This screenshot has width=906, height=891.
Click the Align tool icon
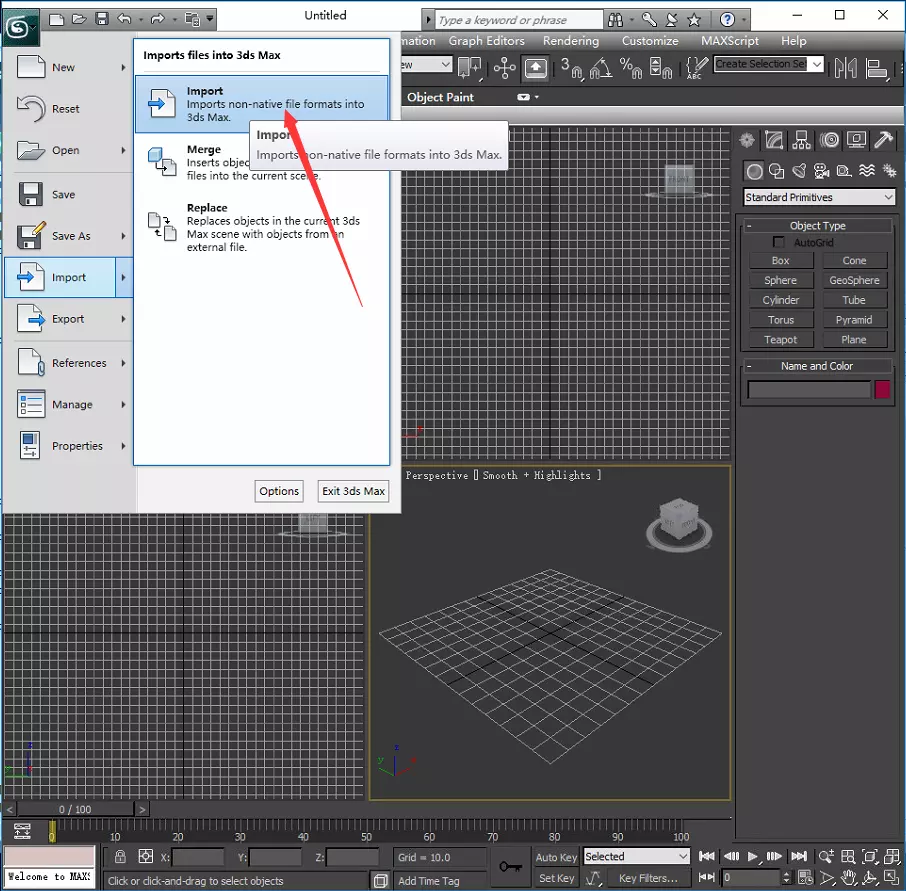point(877,68)
